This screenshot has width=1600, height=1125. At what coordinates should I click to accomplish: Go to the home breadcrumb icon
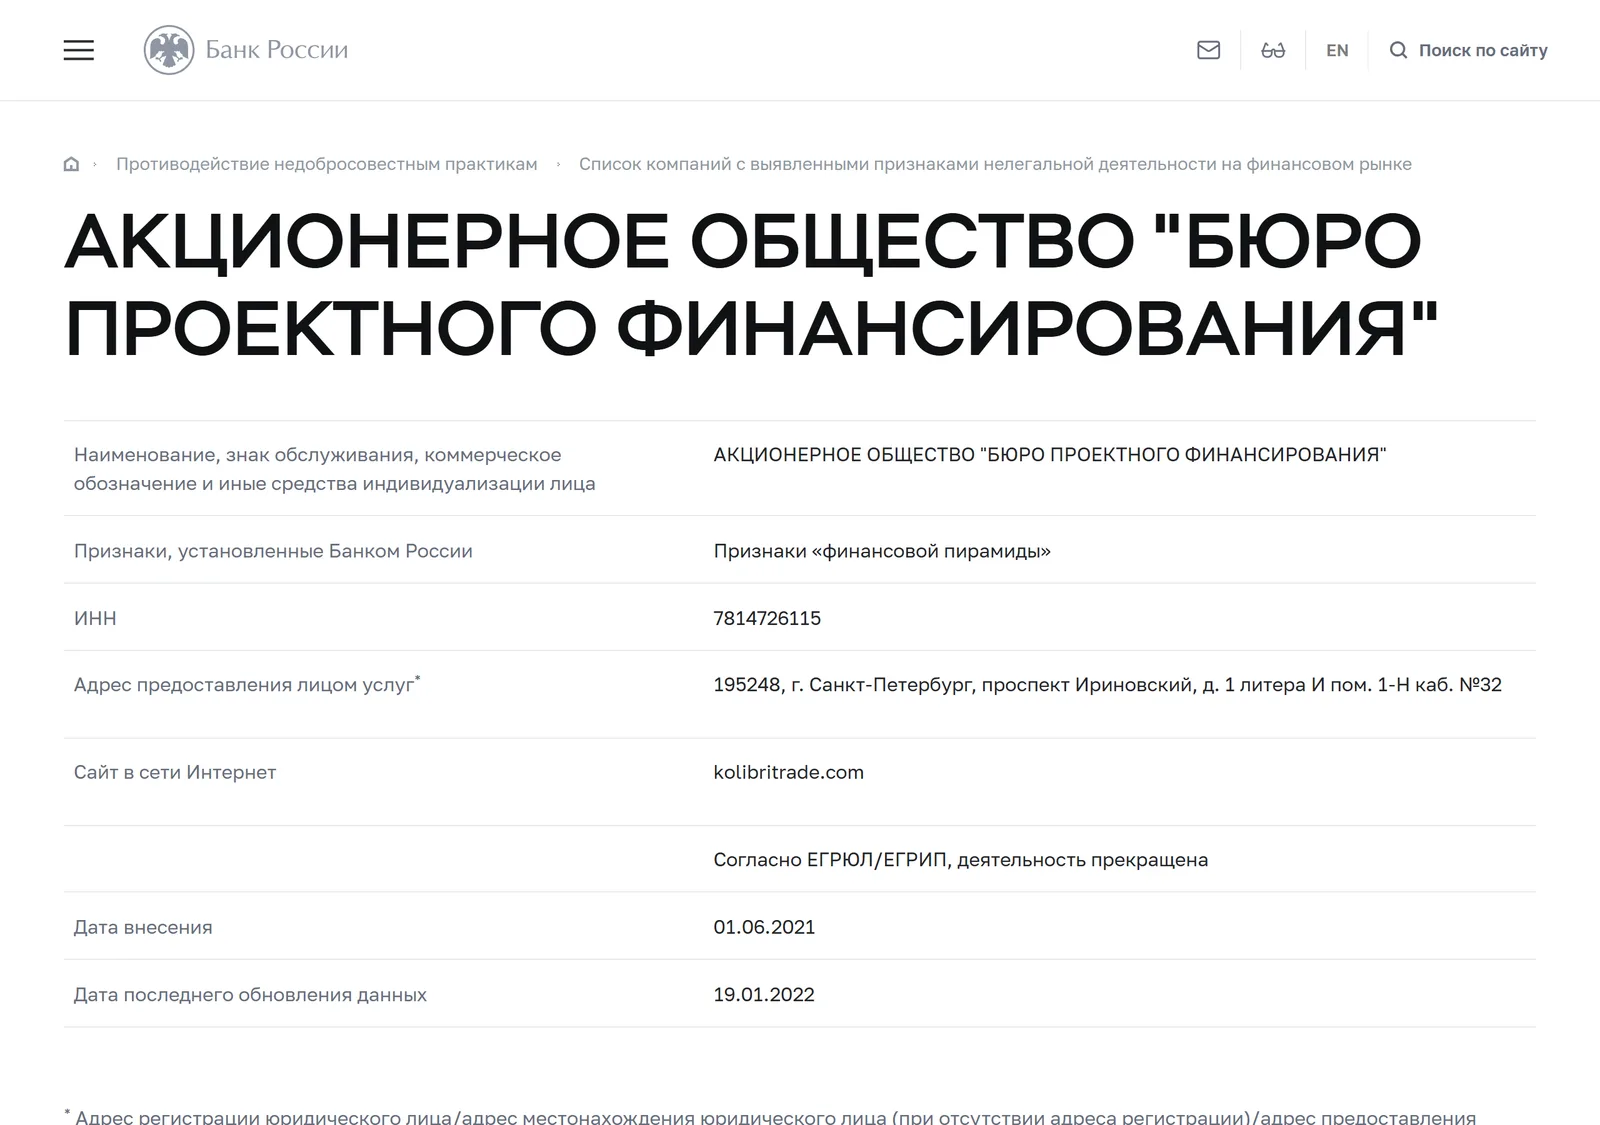point(71,164)
